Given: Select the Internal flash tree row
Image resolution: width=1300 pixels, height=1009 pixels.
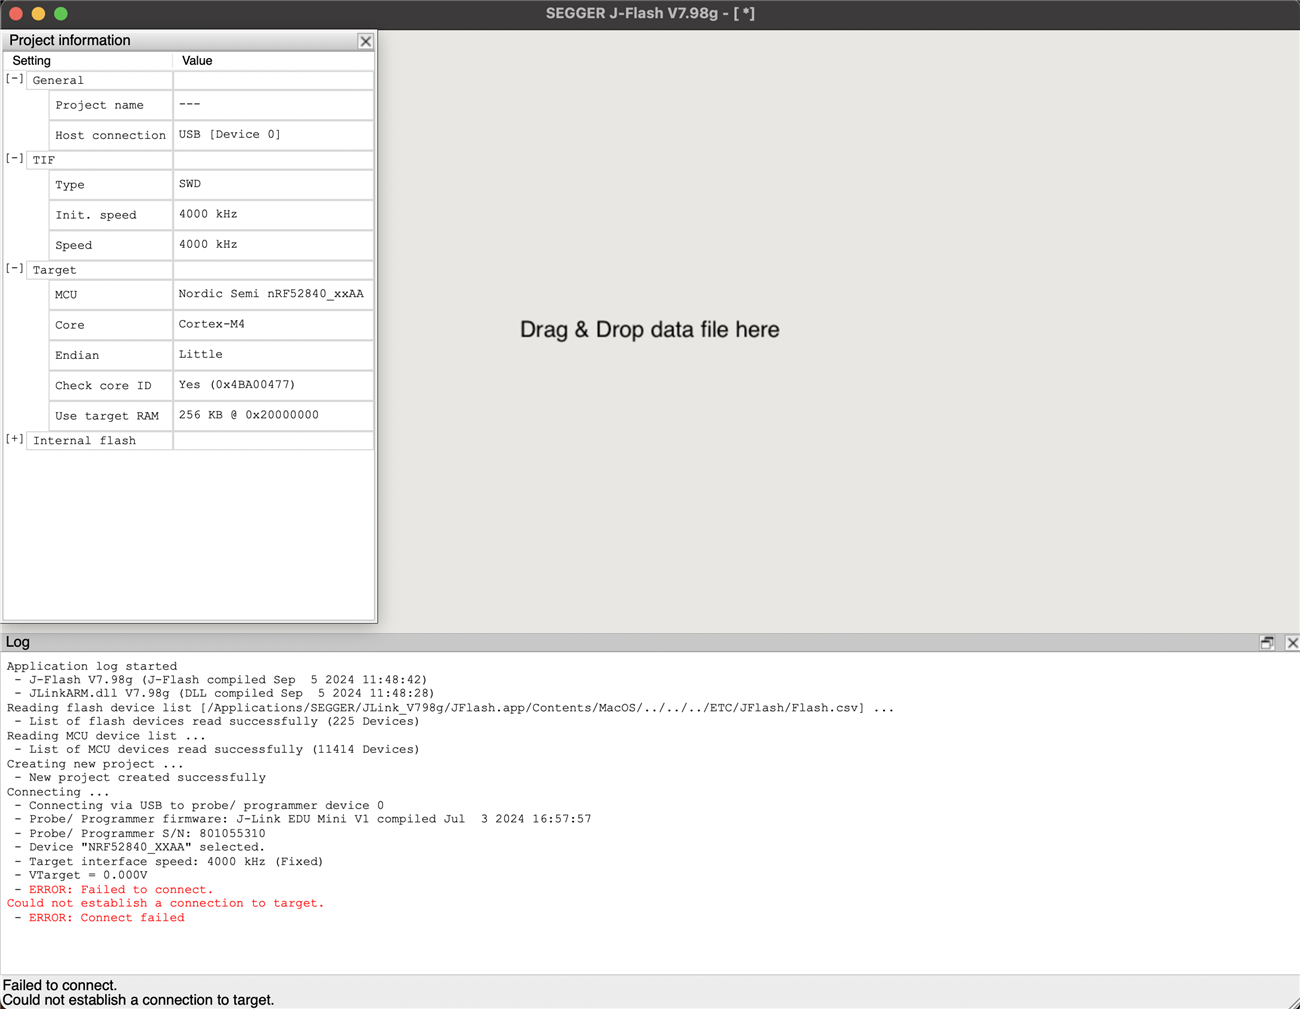Looking at the screenshot, I should [x=200, y=441].
